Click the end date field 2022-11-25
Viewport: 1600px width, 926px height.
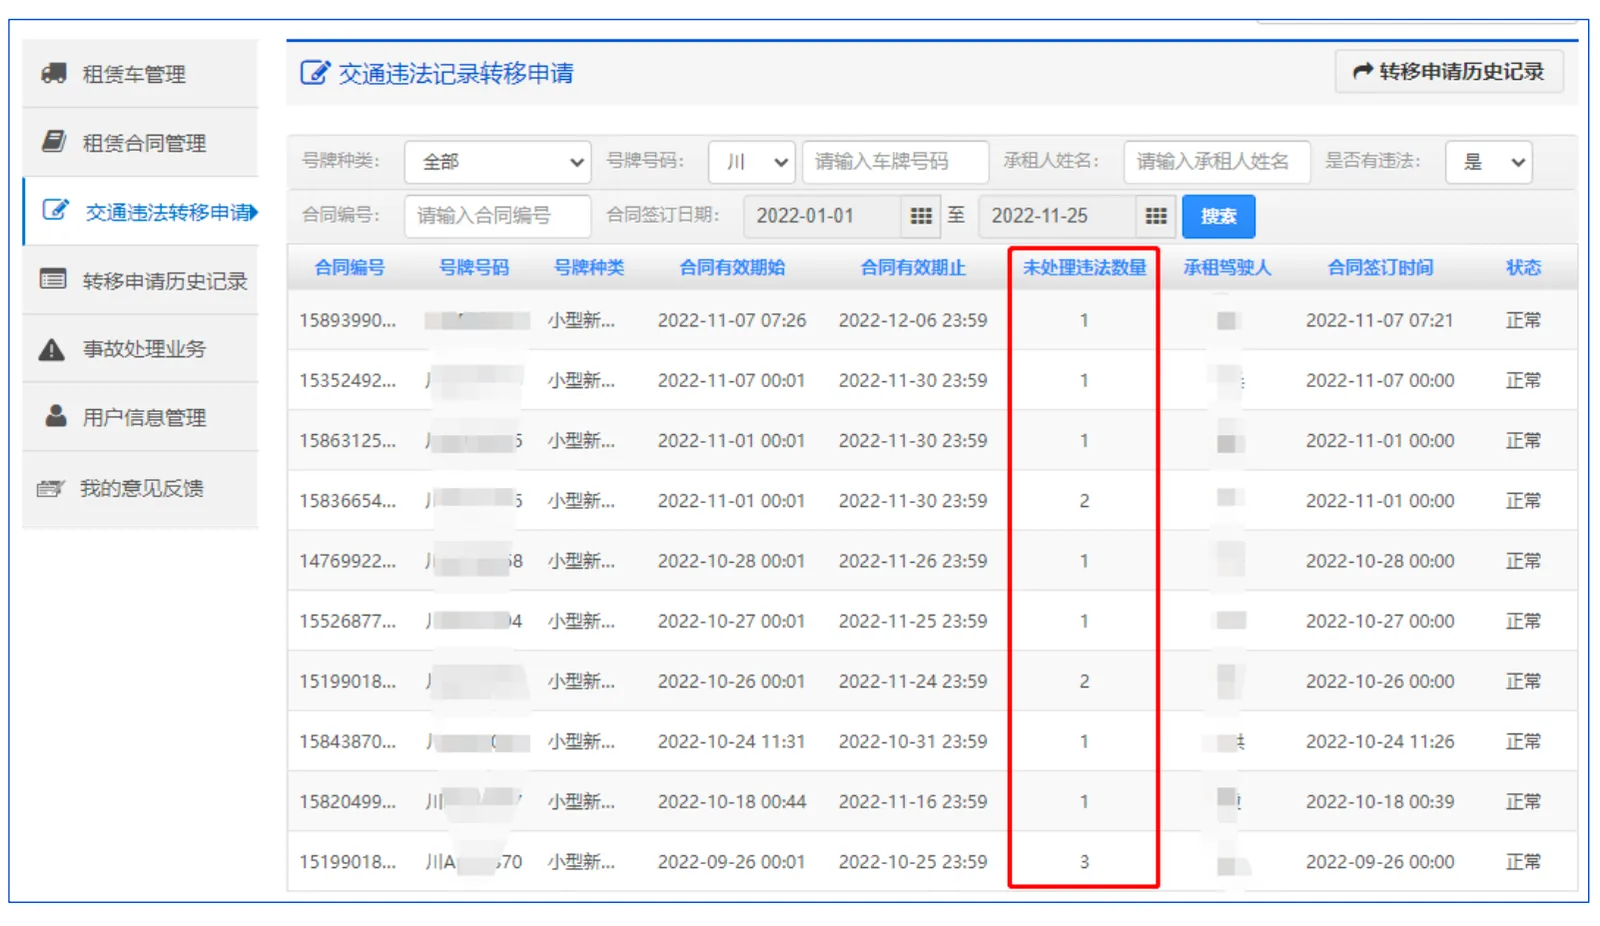(x=1059, y=216)
